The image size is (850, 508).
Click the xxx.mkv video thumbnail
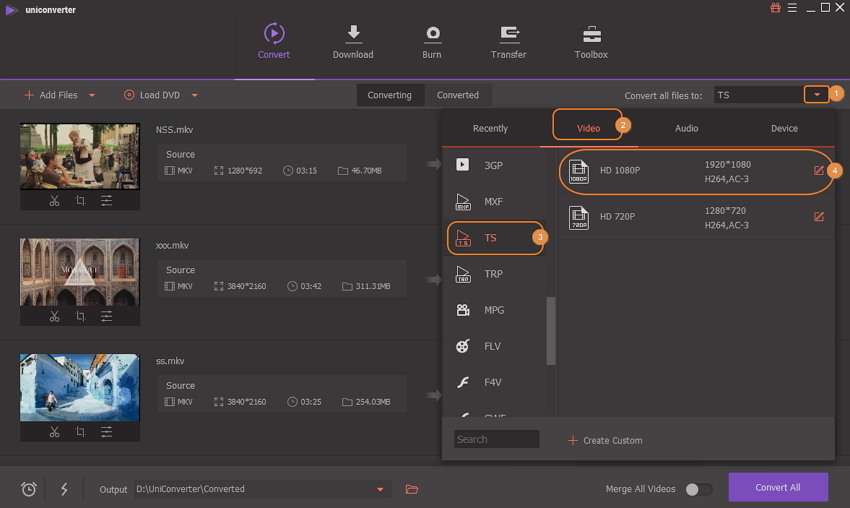click(x=80, y=272)
